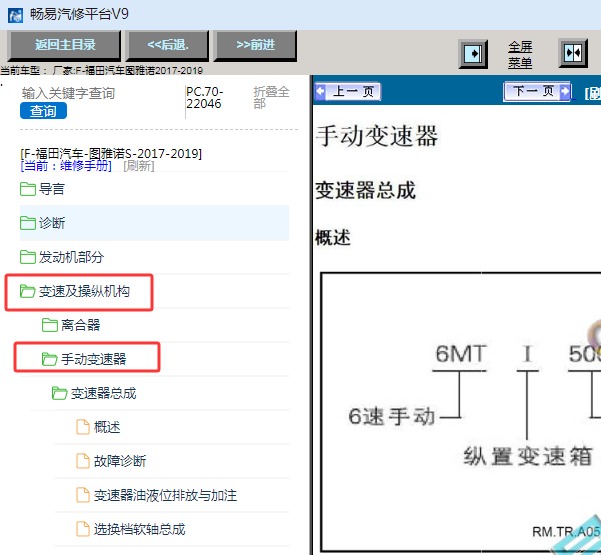Click document icon beside 变速器油液位排放与加注

(83, 496)
